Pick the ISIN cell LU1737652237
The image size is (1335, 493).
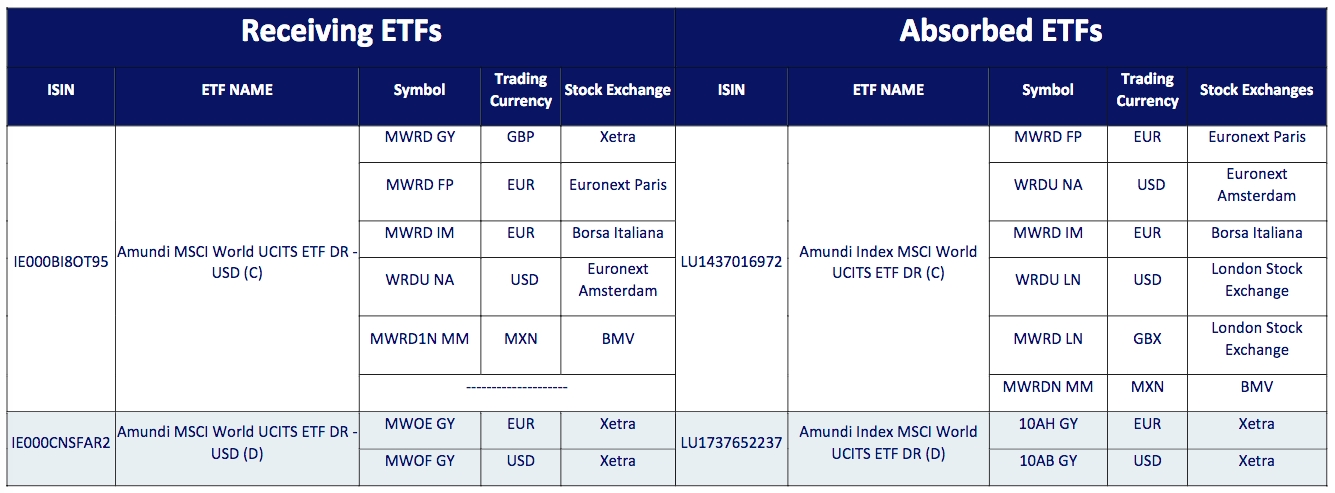pos(731,442)
